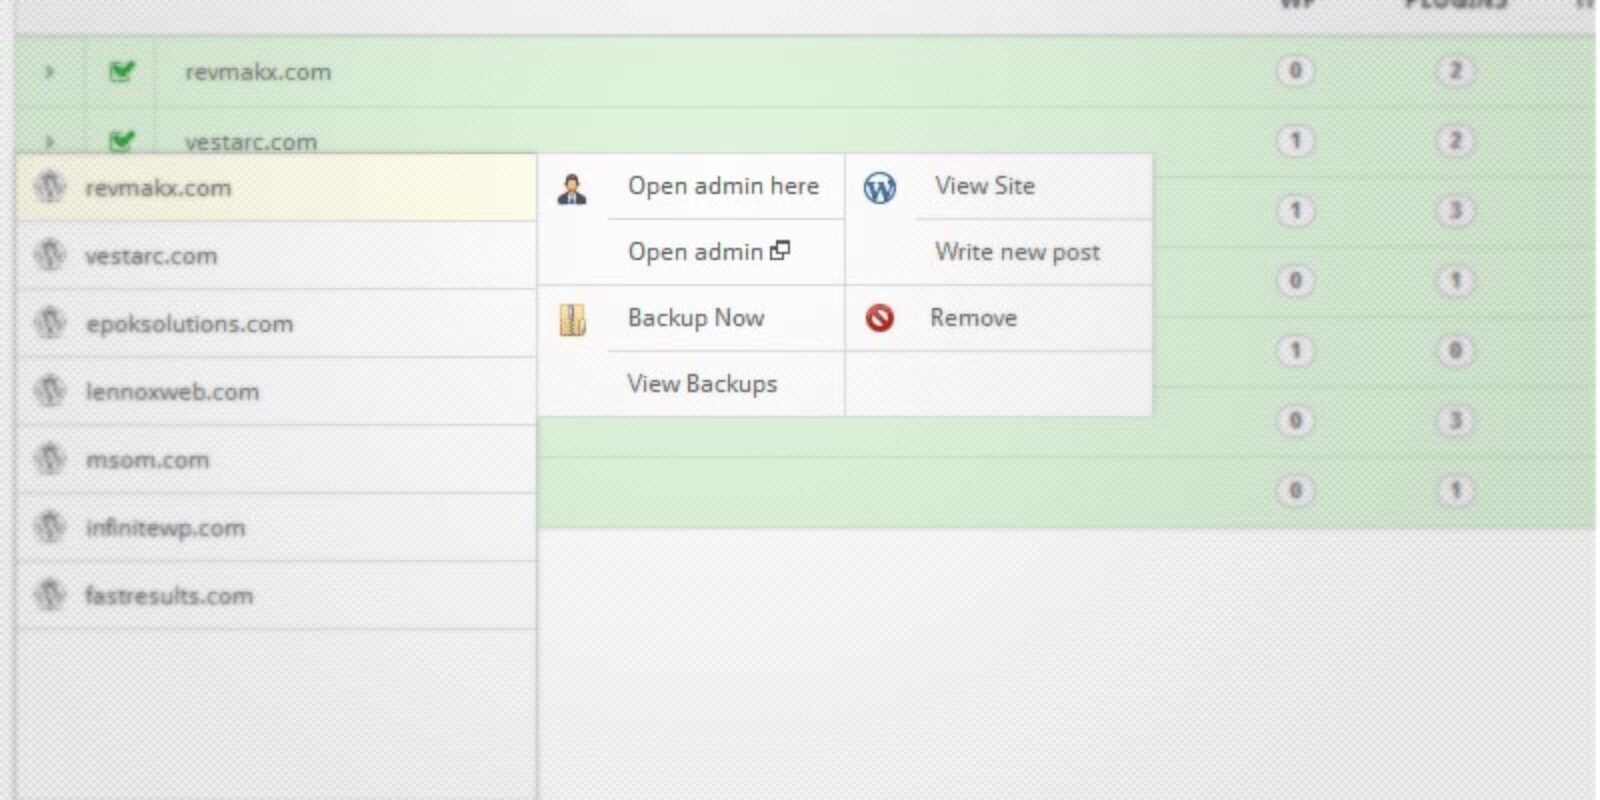Uncheck the revmakx.com row checkbox in table
This screenshot has height=800, width=1600.
point(121,71)
